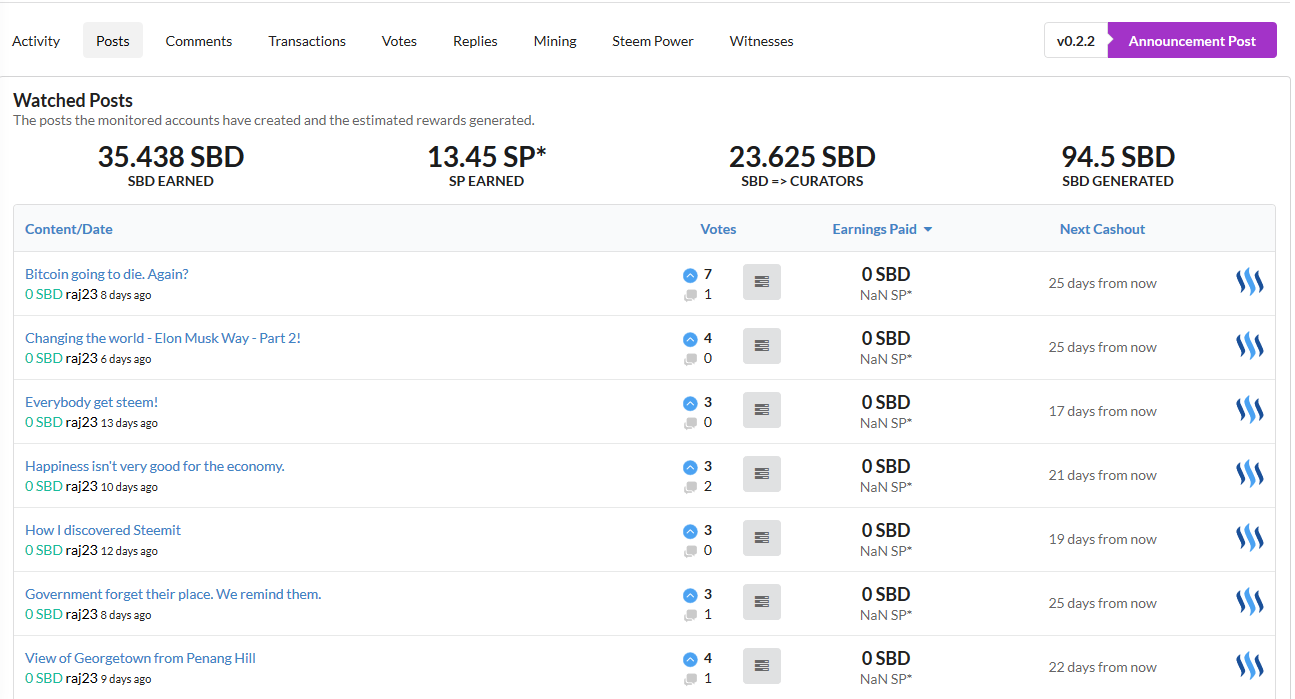
Task: Click upvote icon on Happiness economy row
Action: point(690,467)
